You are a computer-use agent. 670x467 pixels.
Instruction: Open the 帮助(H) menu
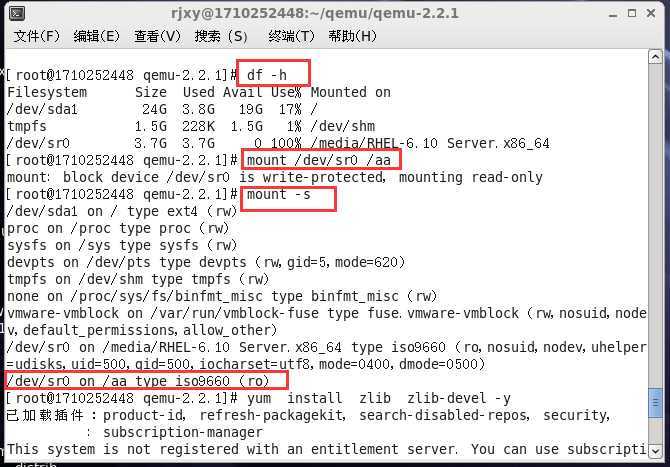coord(352,36)
